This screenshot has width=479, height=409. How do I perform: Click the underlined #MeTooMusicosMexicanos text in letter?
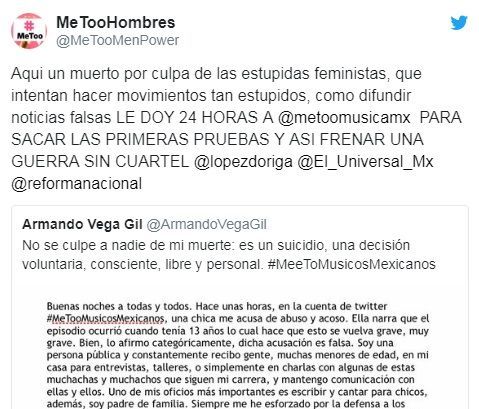click(x=105, y=318)
